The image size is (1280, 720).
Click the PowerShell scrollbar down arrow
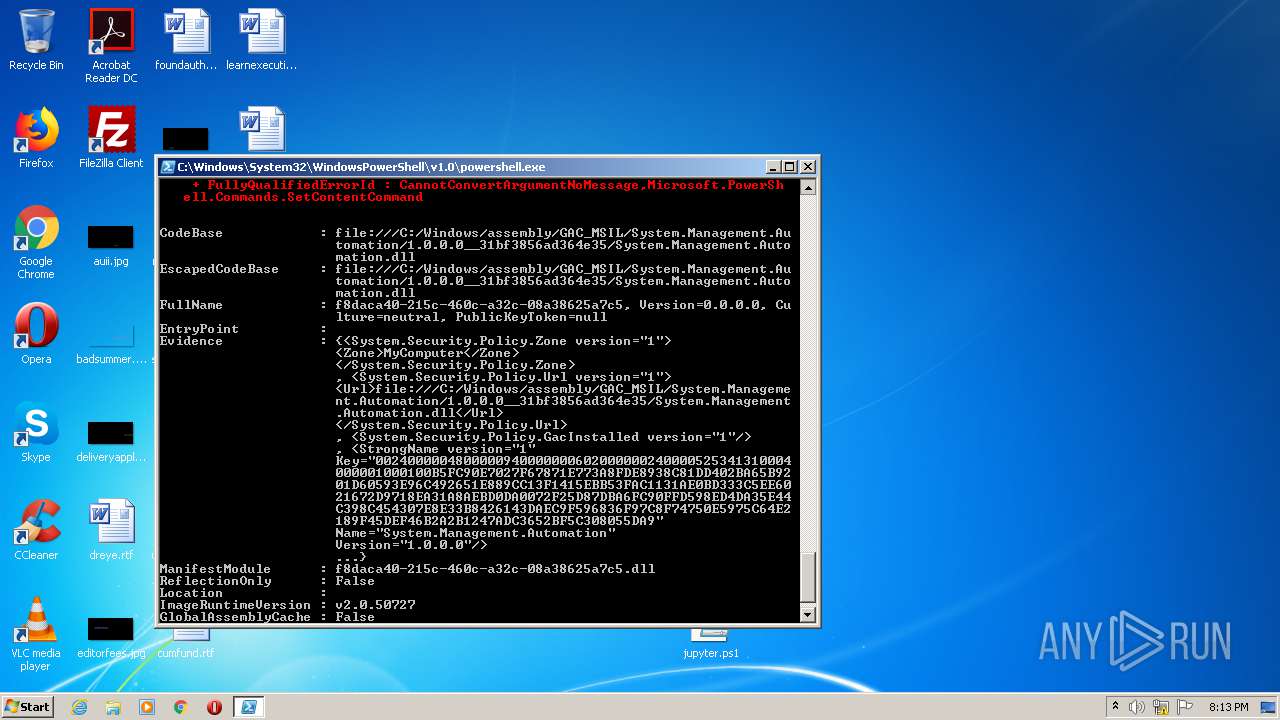click(x=809, y=614)
